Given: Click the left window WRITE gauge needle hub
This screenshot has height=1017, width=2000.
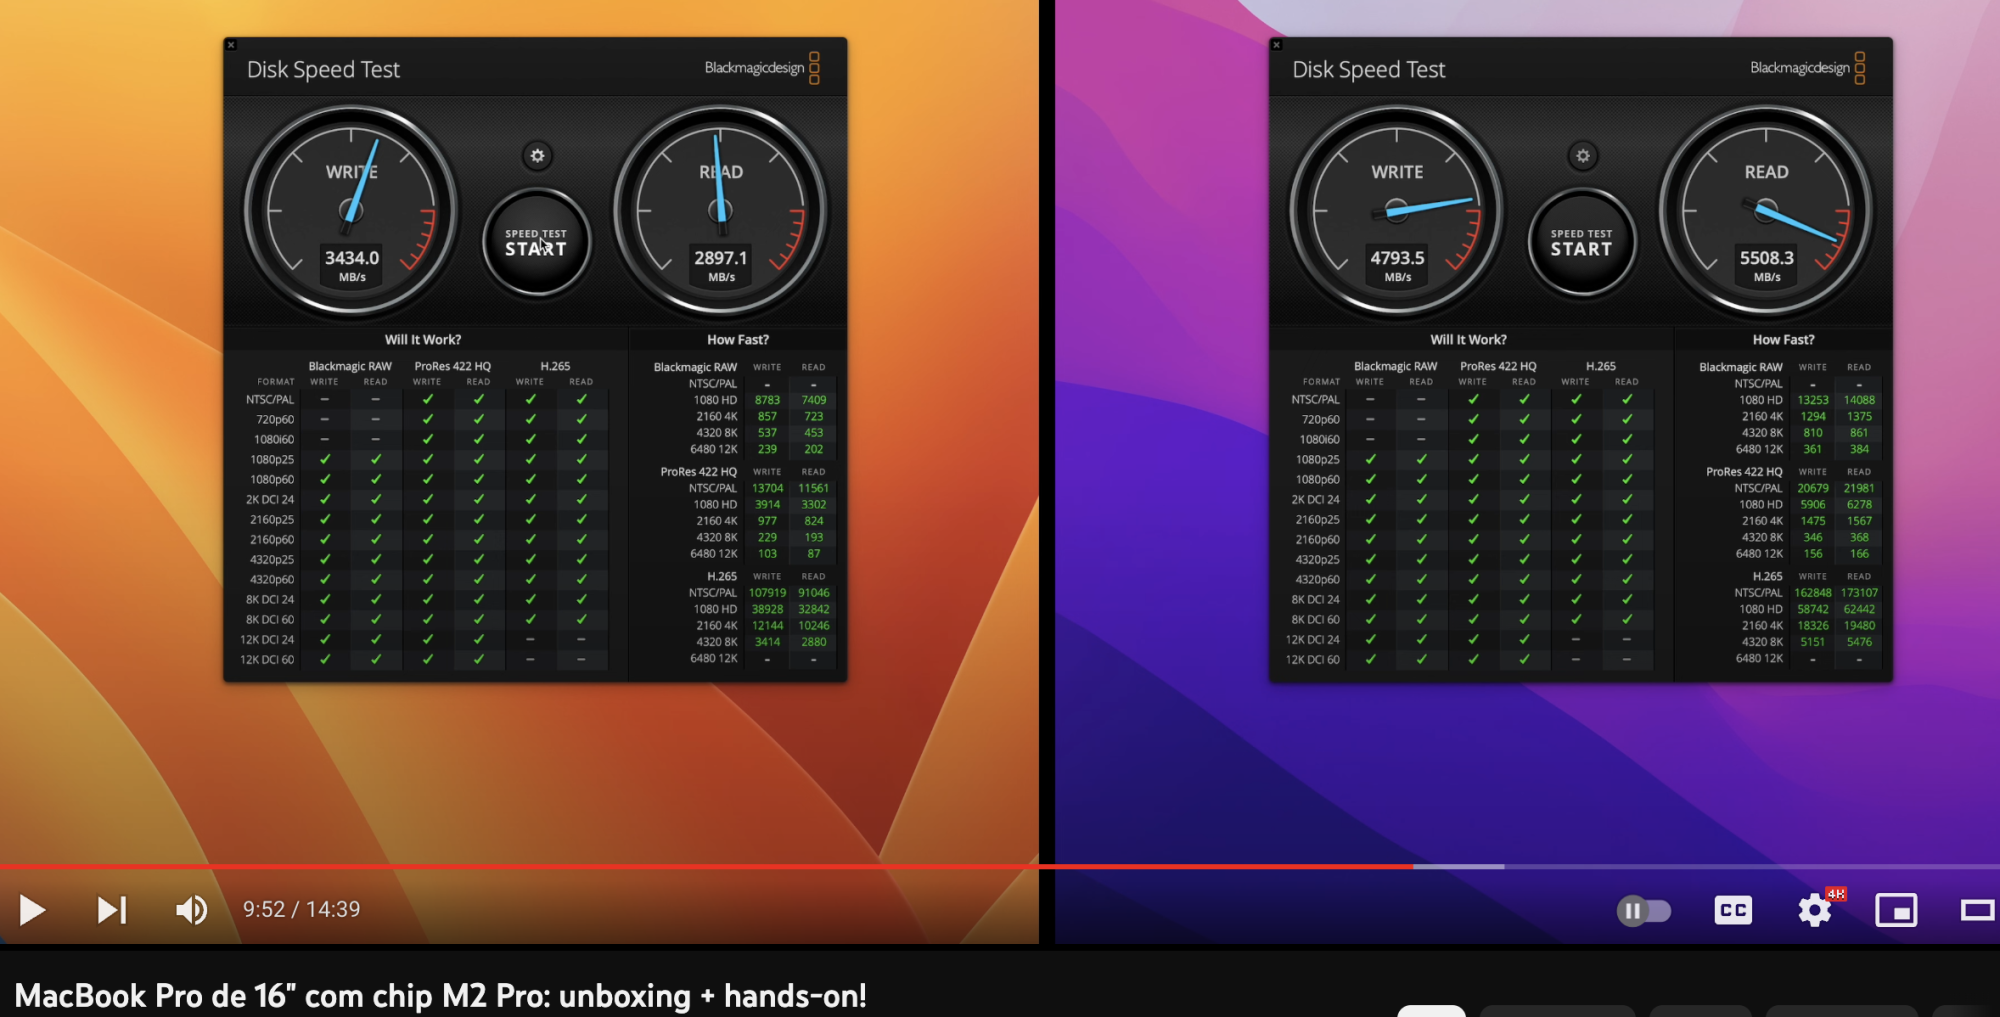Looking at the screenshot, I should coord(351,211).
